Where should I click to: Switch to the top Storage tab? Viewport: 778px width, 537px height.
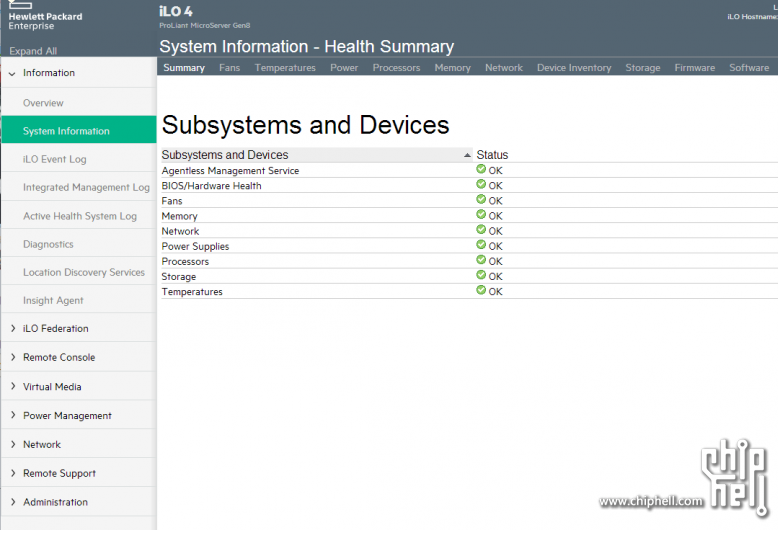pos(643,68)
